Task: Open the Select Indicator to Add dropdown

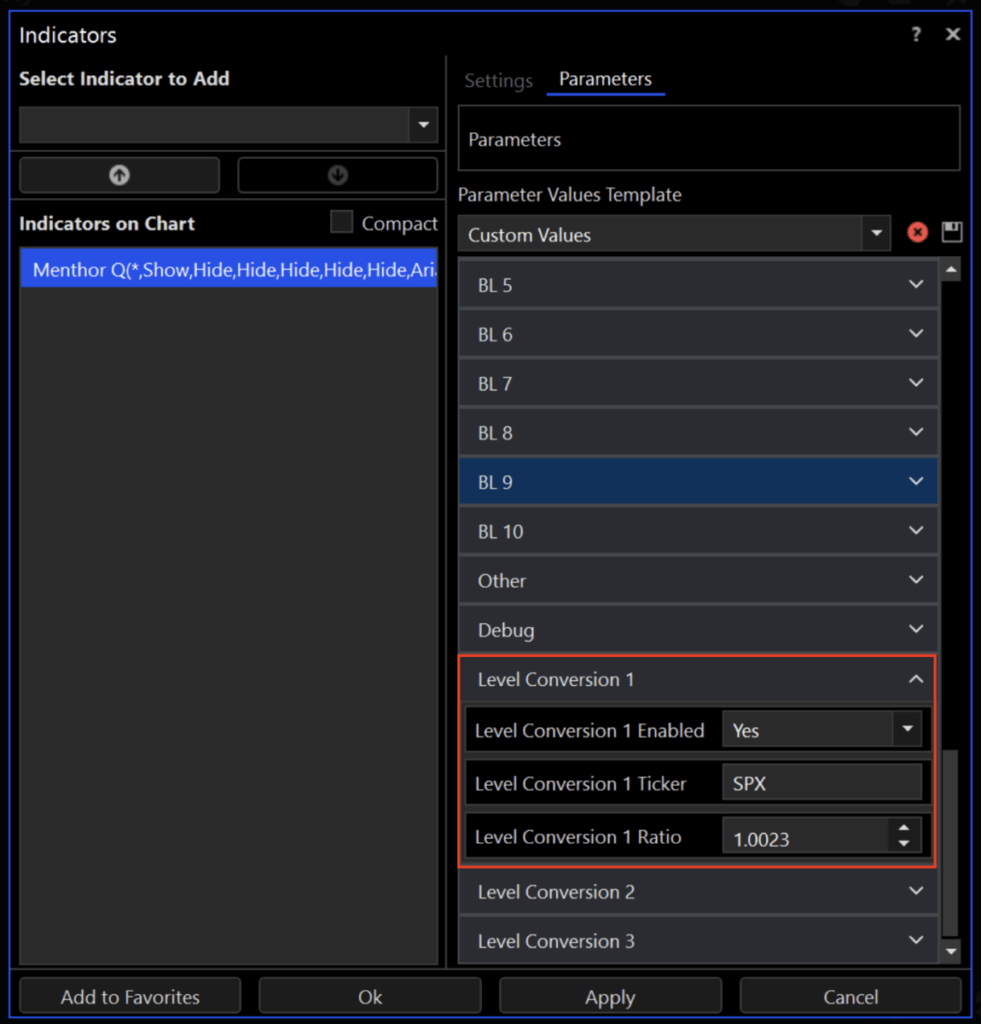Action: coord(423,125)
